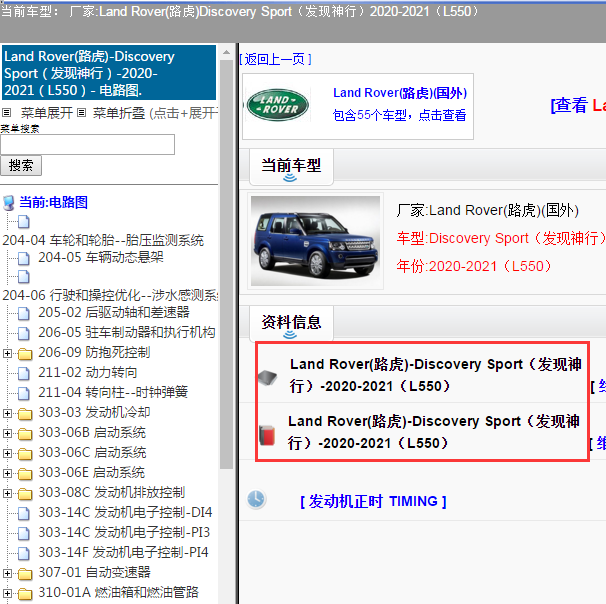Image resolution: width=606 pixels, height=604 pixels.
Task: Select the 当前车型 tab
Action: (x=291, y=166)
